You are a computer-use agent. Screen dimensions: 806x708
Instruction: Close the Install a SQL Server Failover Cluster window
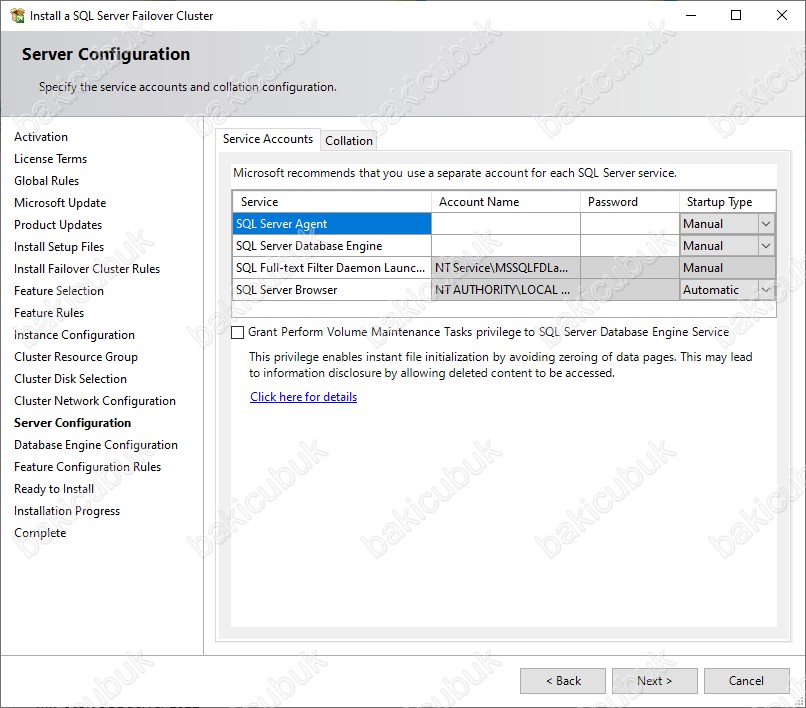(x=782, y=15)
